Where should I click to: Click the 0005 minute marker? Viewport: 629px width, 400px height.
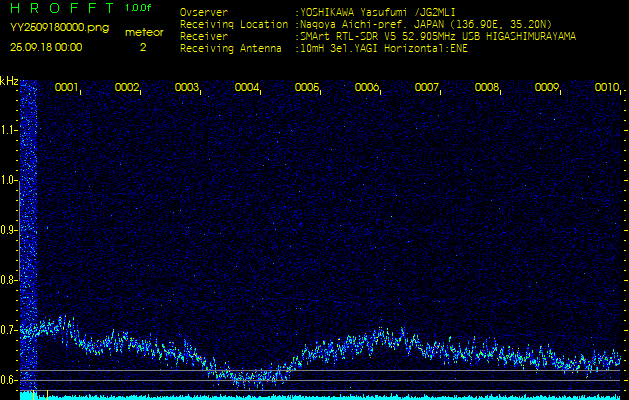pos(307,88)
